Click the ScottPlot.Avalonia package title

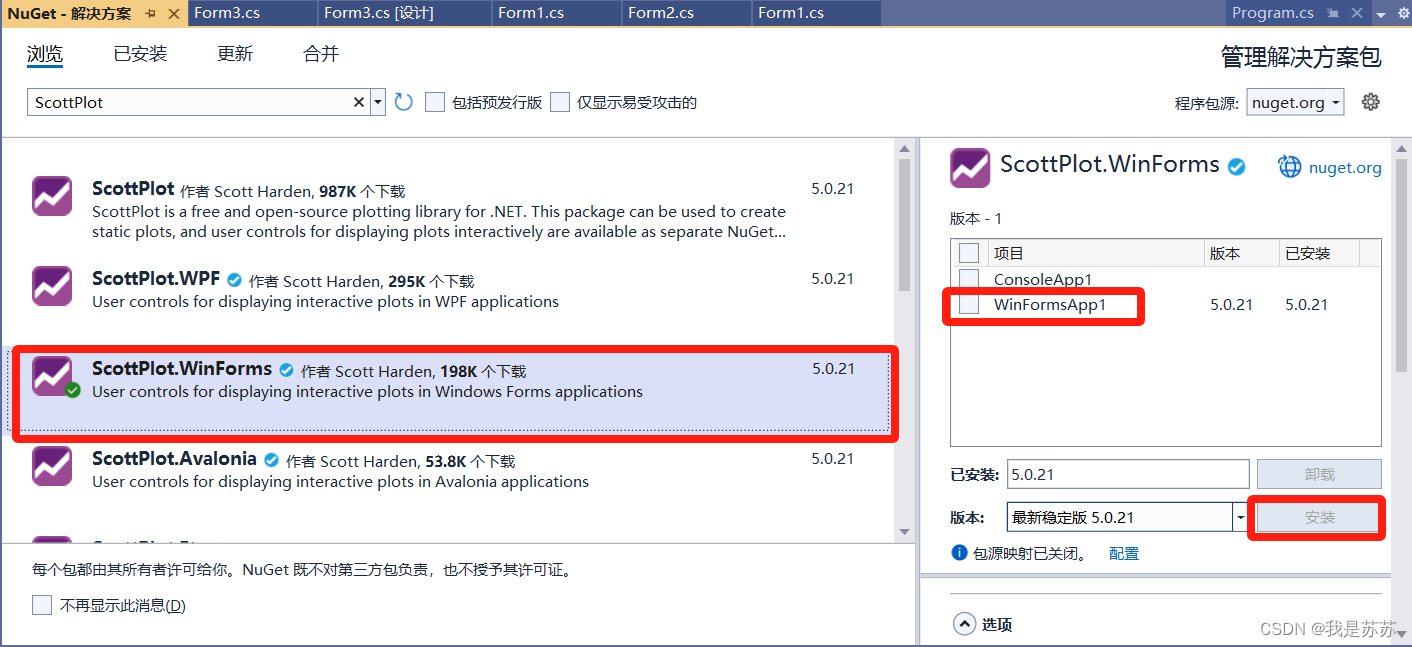[174, 459]
